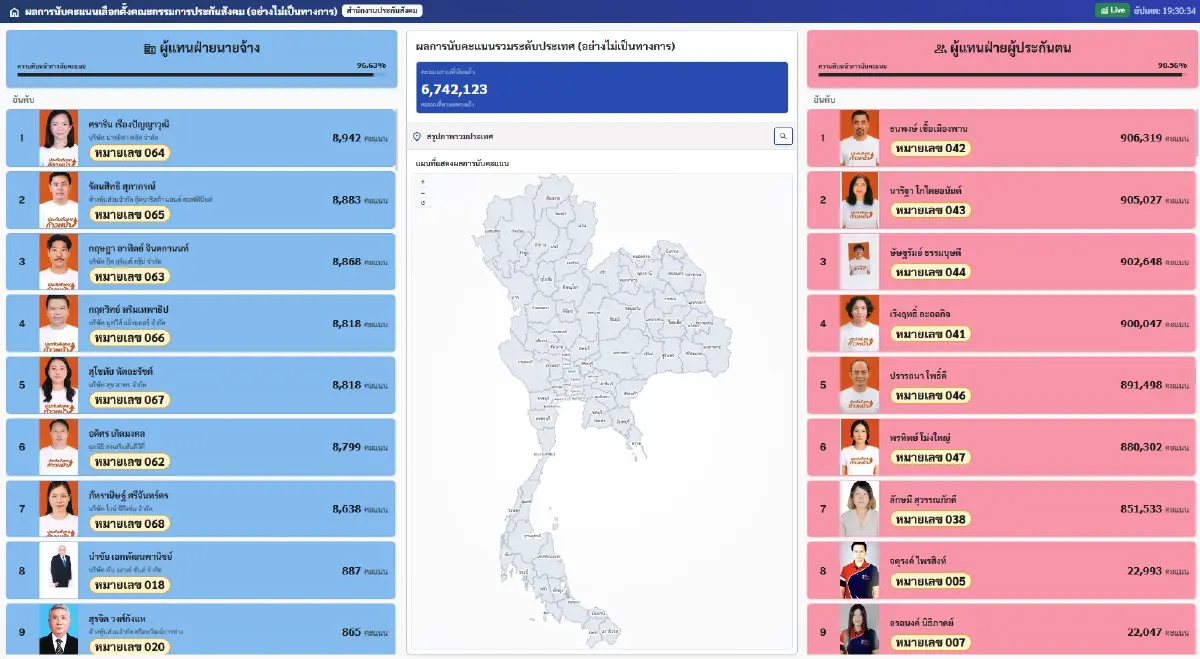Click the สำนักงานประกันสังคม badge in the header
The width and height of the screenshot is (1200, 659).
point(382,10)
